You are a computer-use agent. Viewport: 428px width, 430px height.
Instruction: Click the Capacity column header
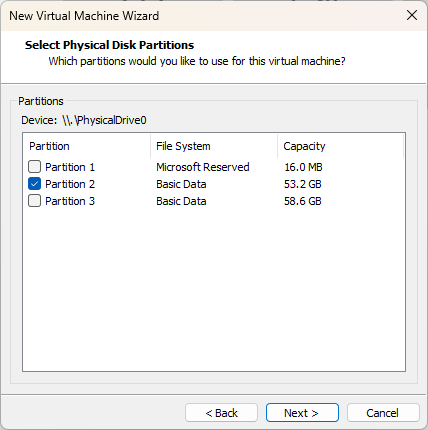pyautogui.click(x=340, y=146)
